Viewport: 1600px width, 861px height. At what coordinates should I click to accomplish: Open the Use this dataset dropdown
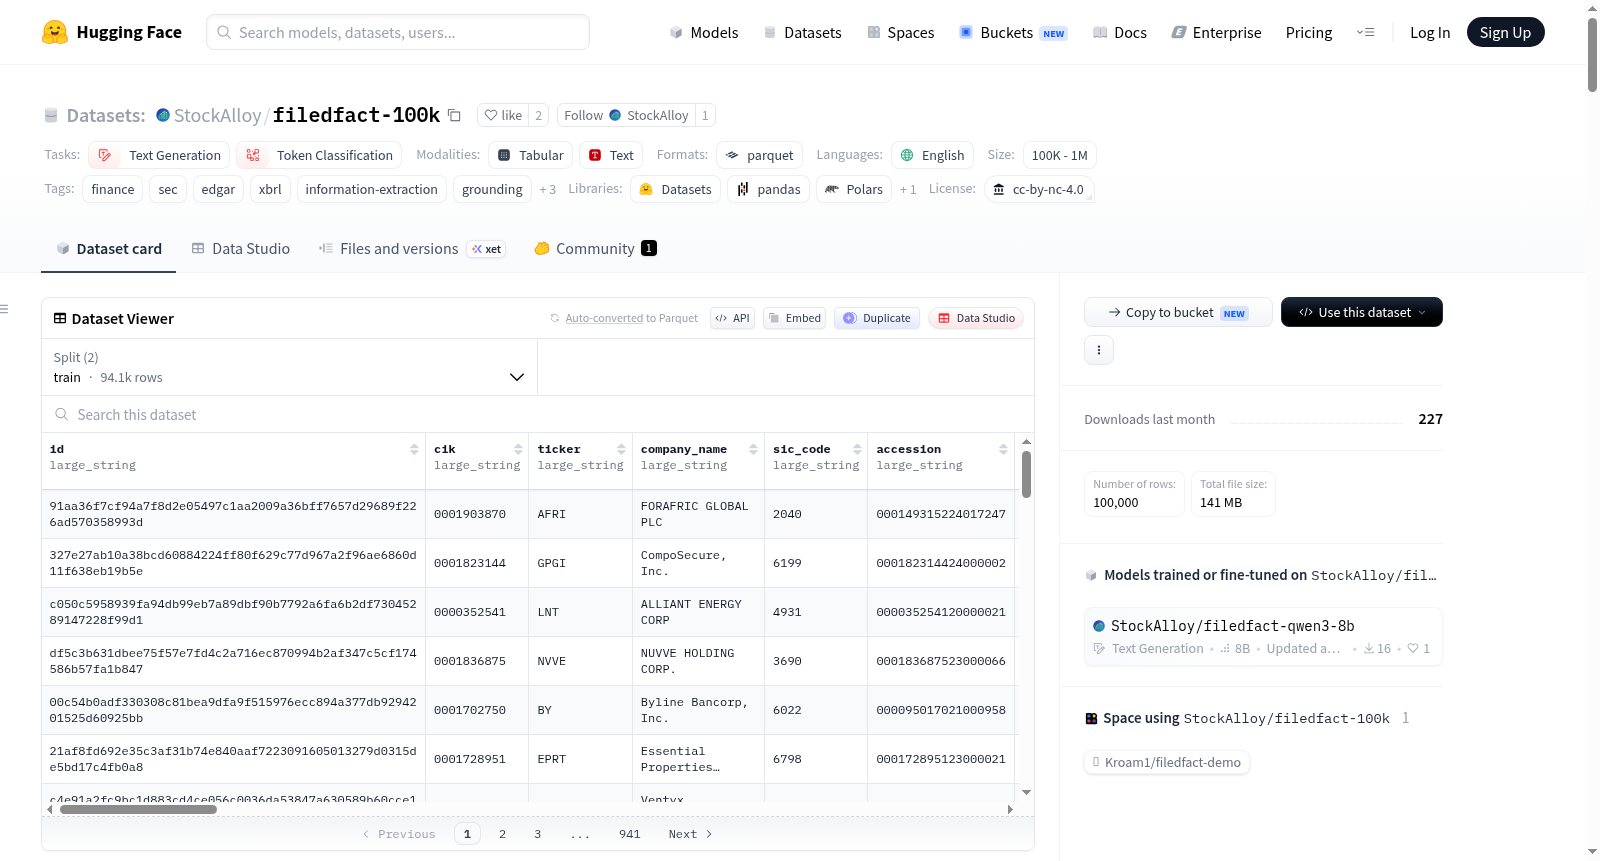click(1361, 312)
